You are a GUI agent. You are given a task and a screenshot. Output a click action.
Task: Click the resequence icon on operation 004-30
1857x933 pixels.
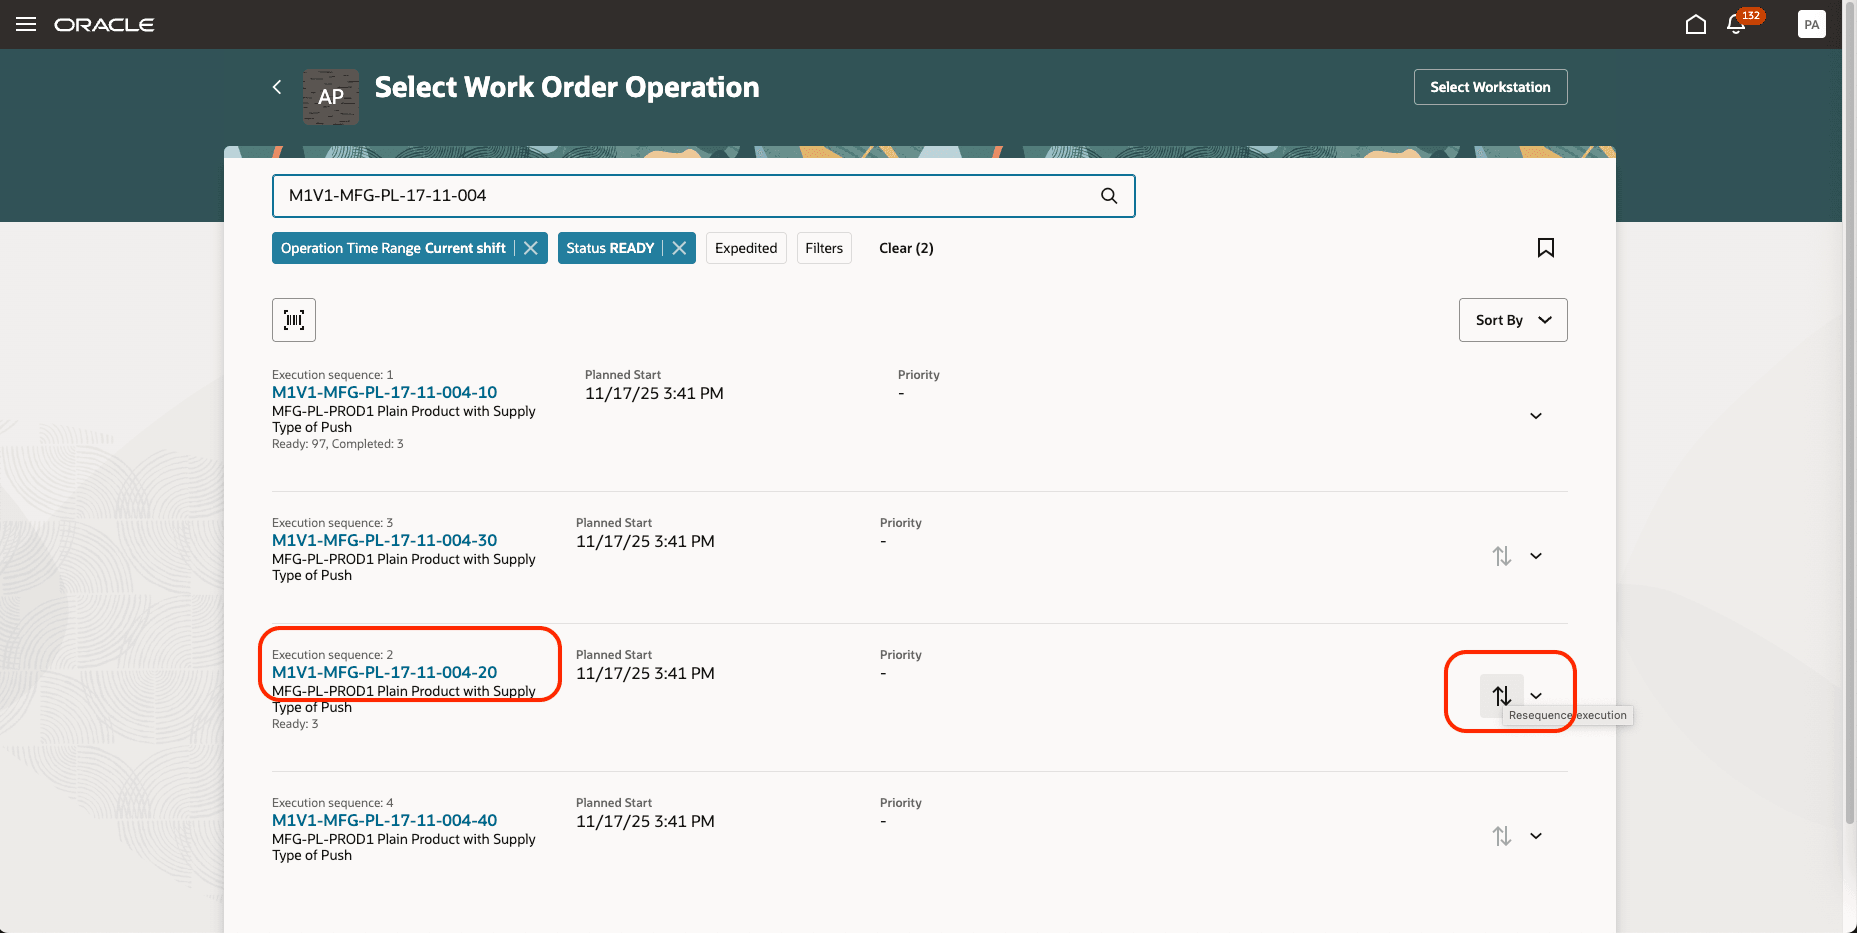coord(1501,556)
